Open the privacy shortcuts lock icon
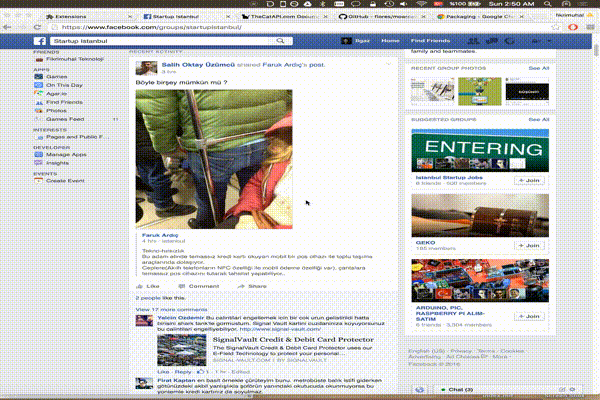 coord(536,41)
